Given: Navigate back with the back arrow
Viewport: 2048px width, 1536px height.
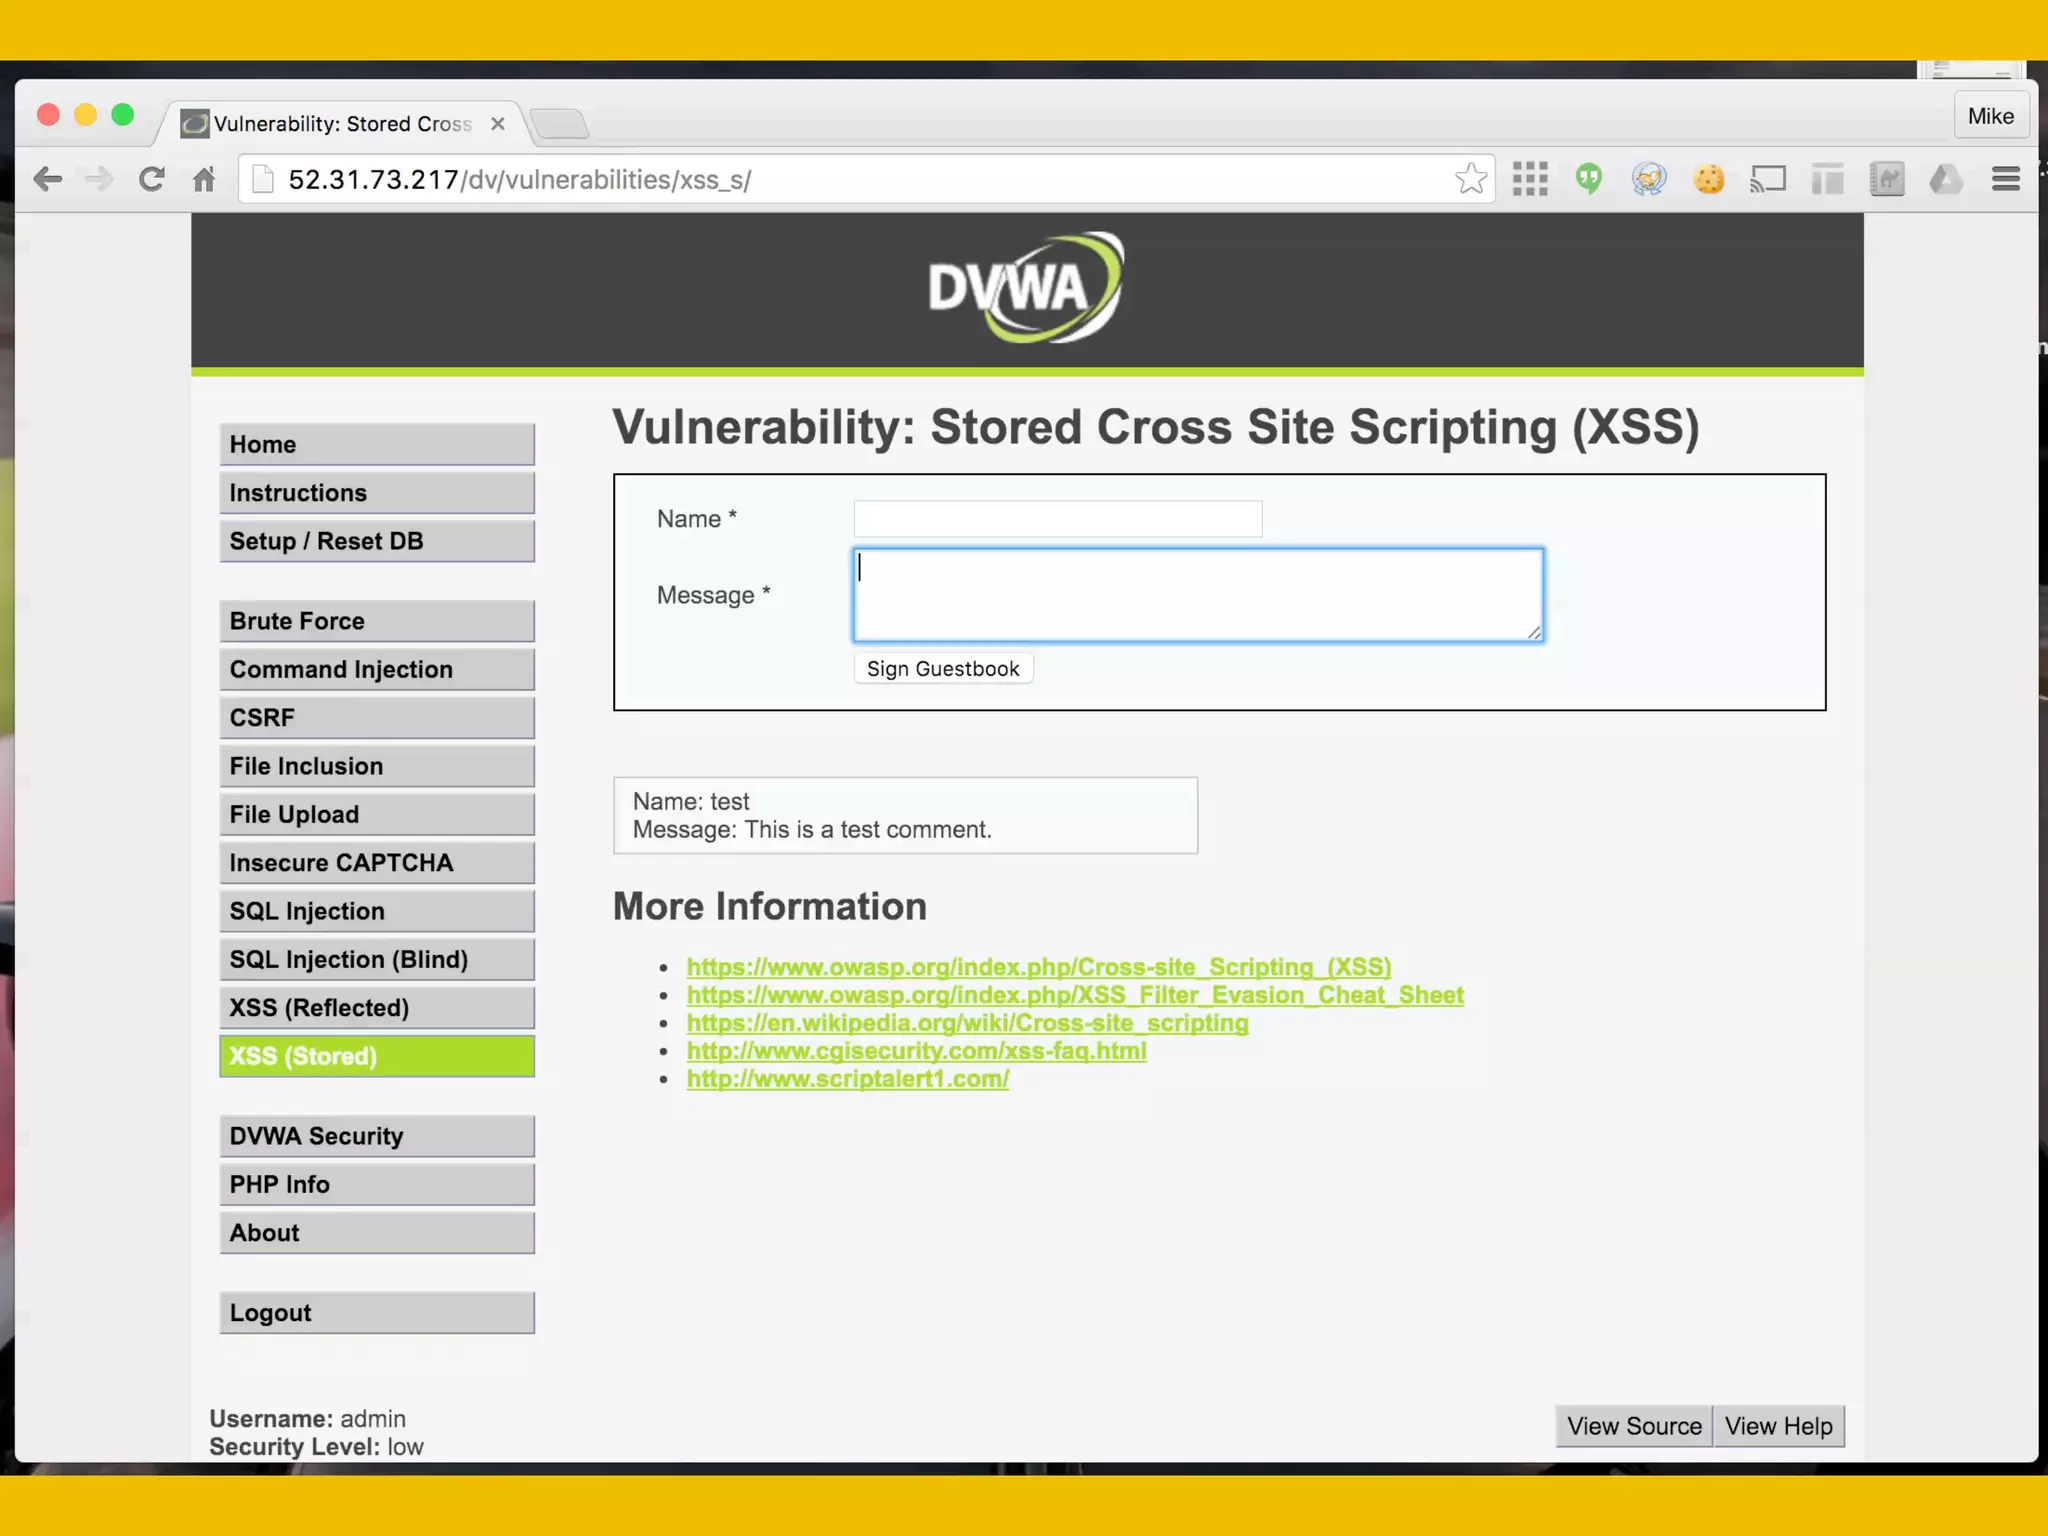Looking at the screenshot, I should tap(47, 179).
